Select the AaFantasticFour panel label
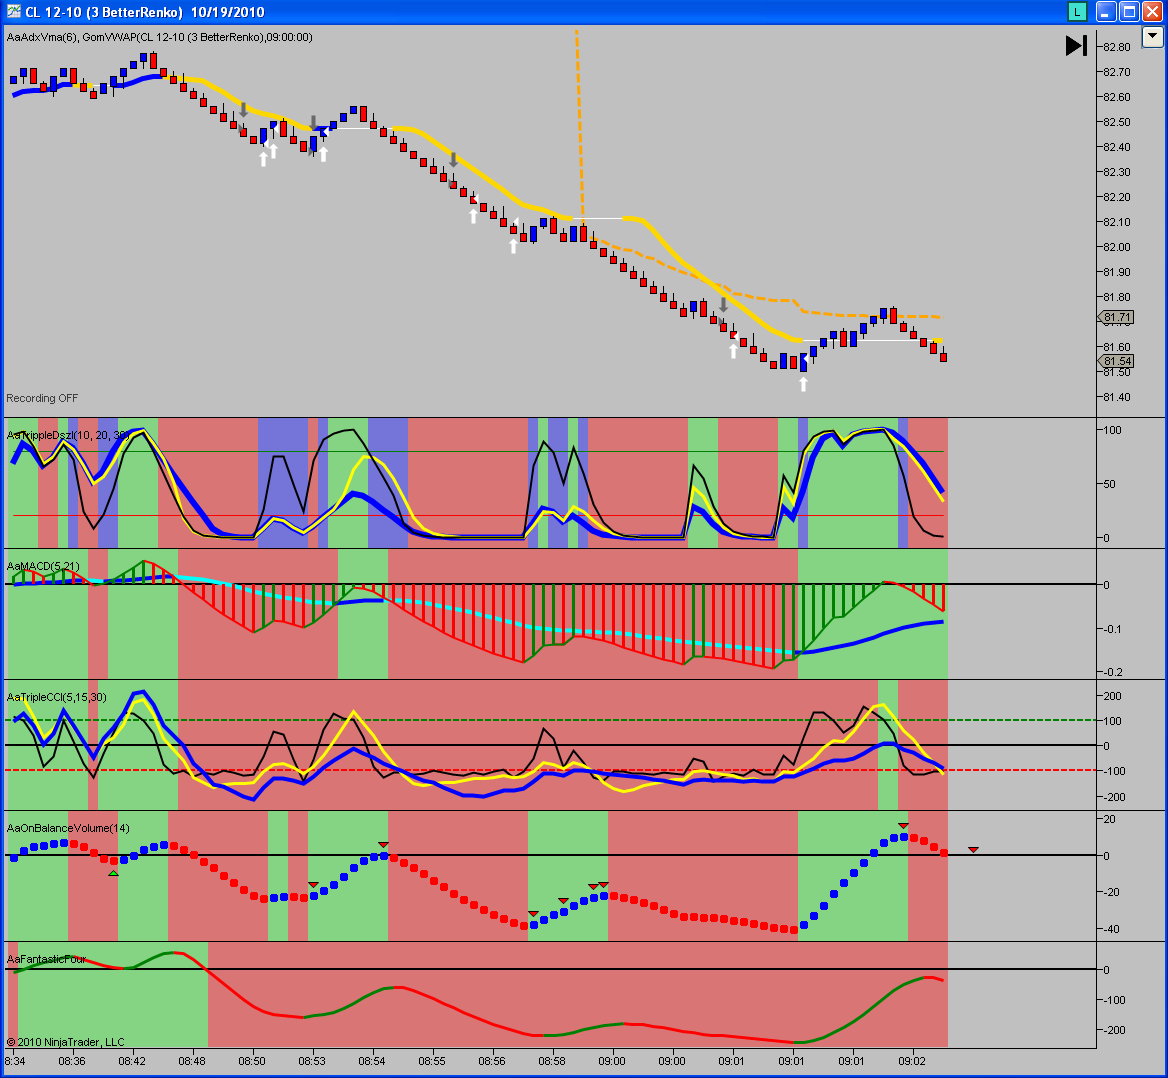 (46, 959)
